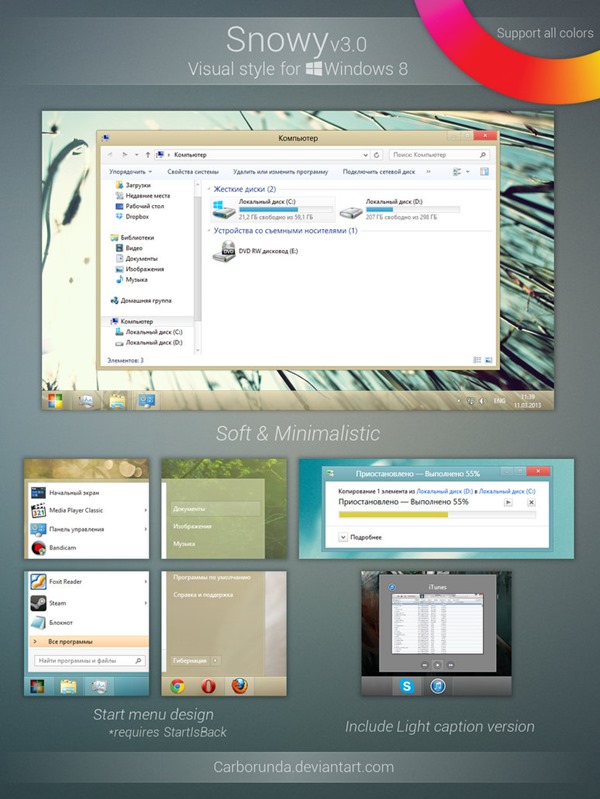Open the Упорядочить dropdown menu

130,172
